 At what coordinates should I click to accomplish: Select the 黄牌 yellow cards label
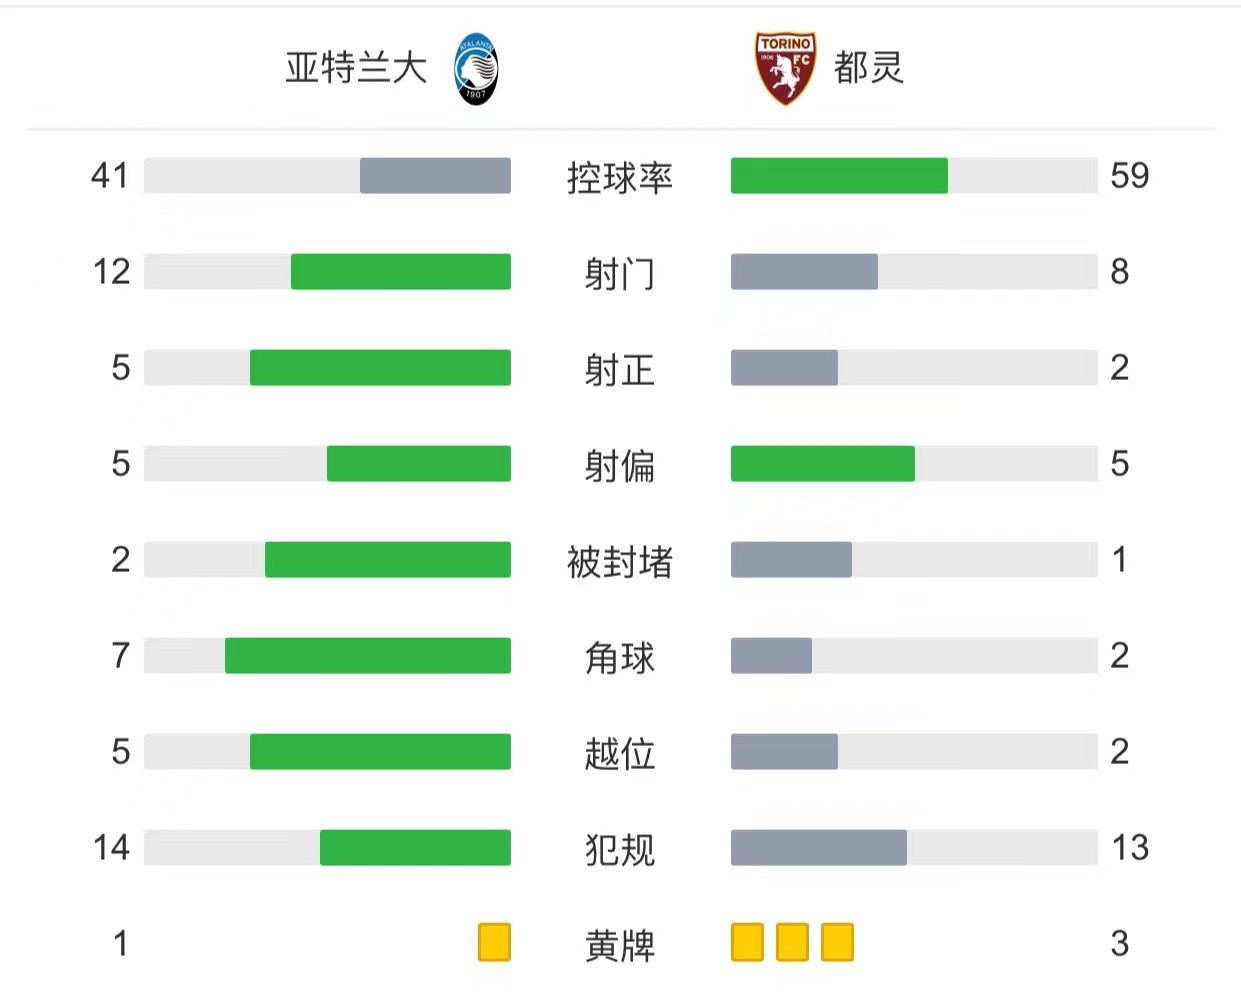point(620,945)
